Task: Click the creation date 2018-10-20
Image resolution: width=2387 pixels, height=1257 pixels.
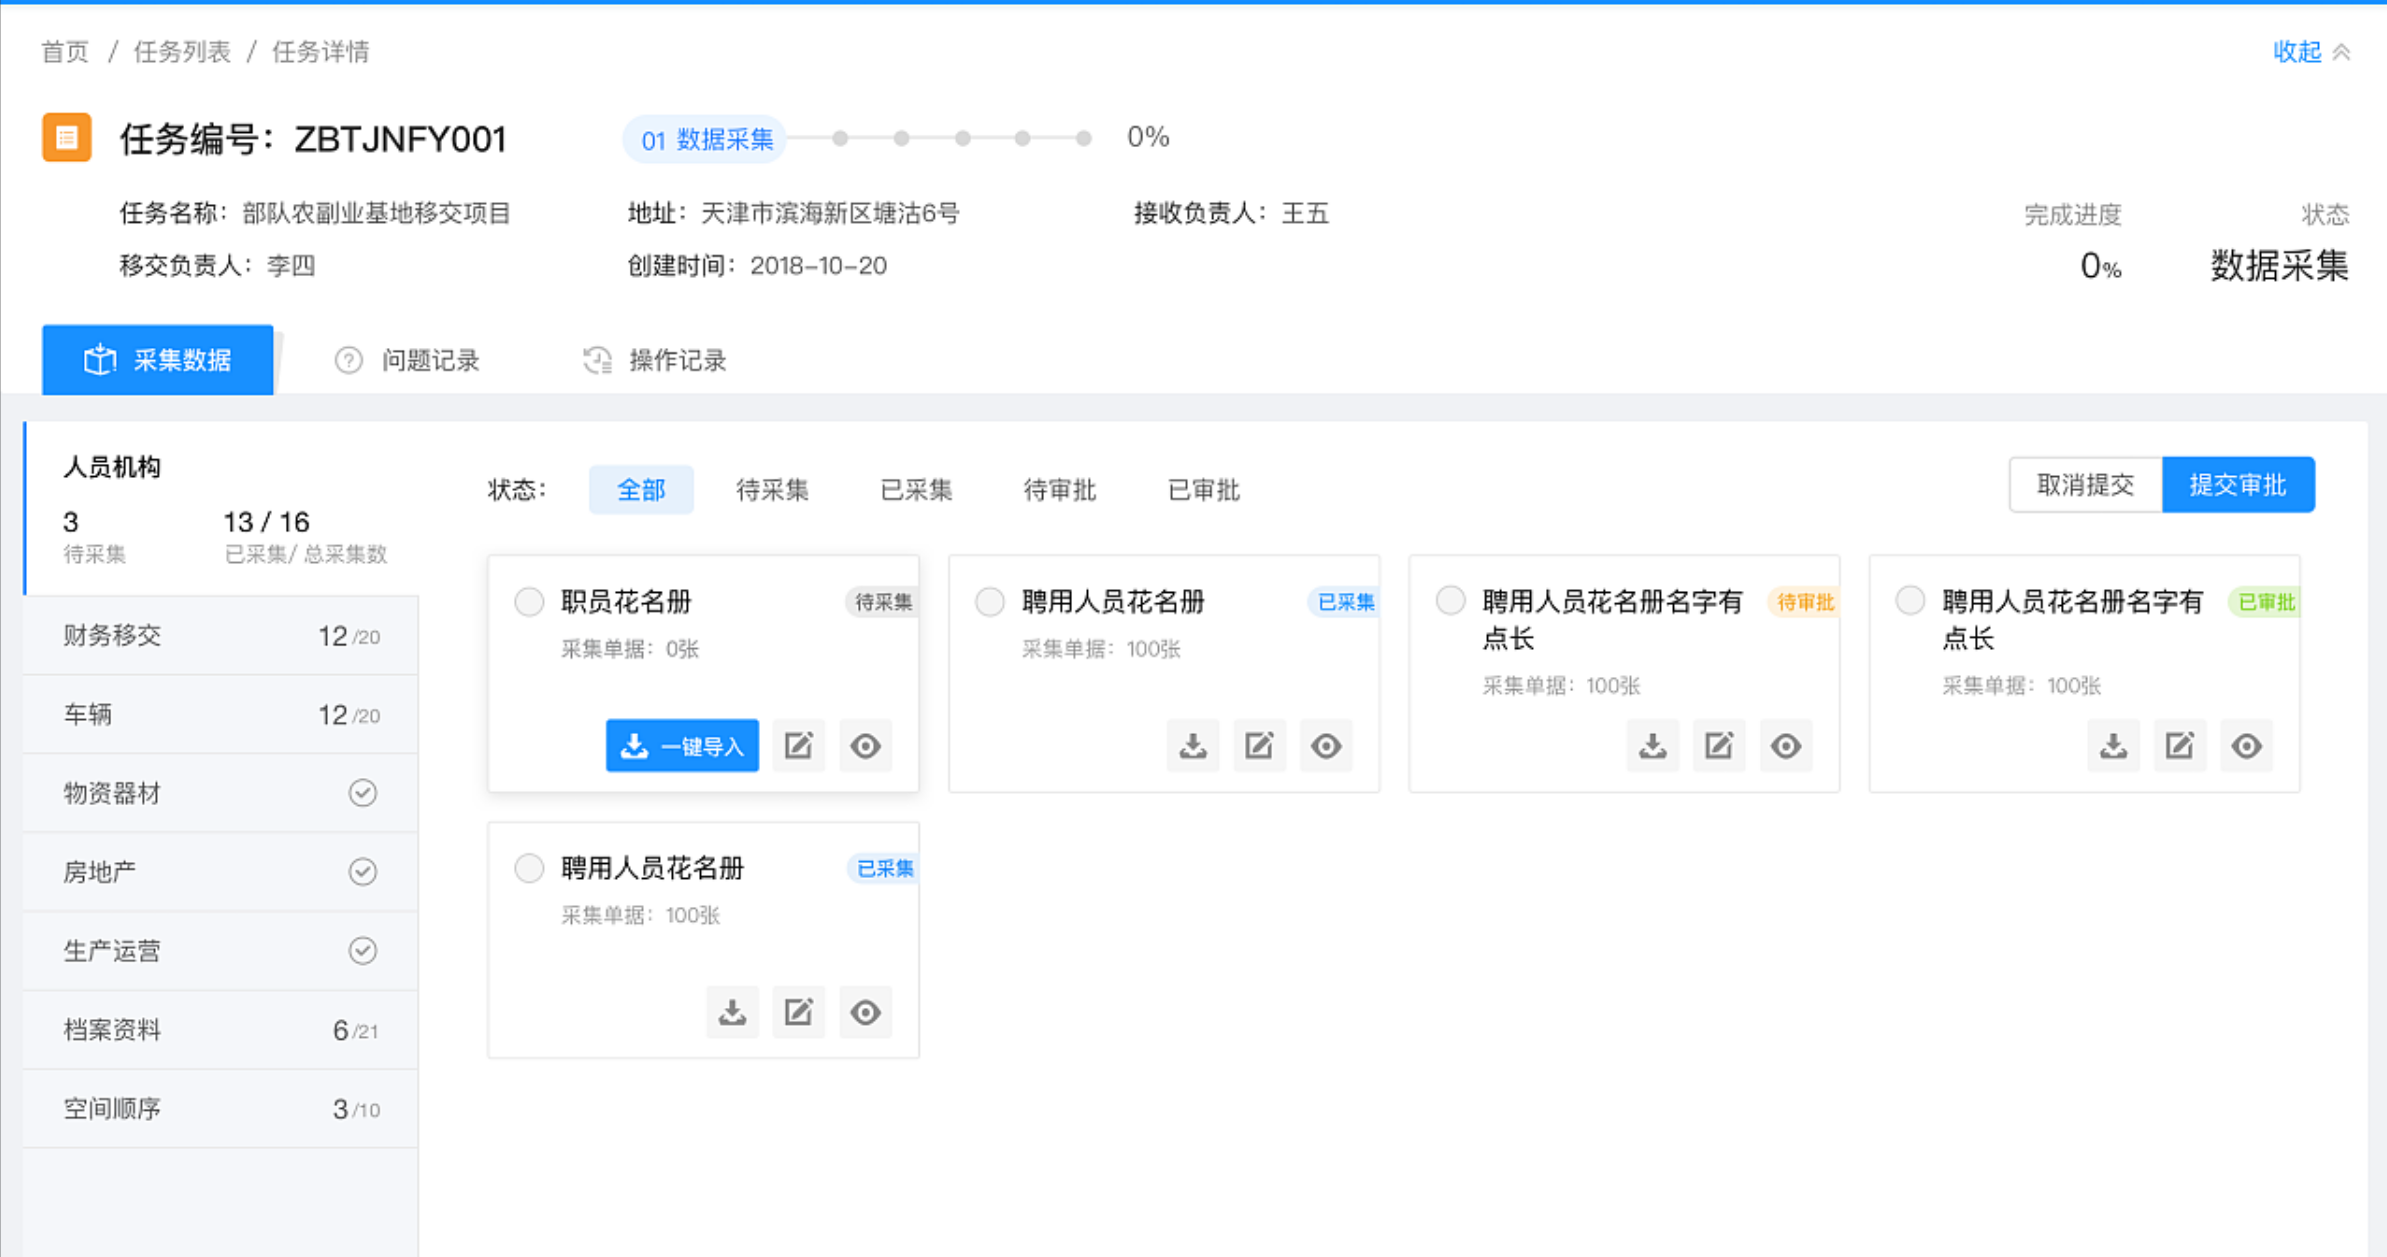Action: (818, 265)
